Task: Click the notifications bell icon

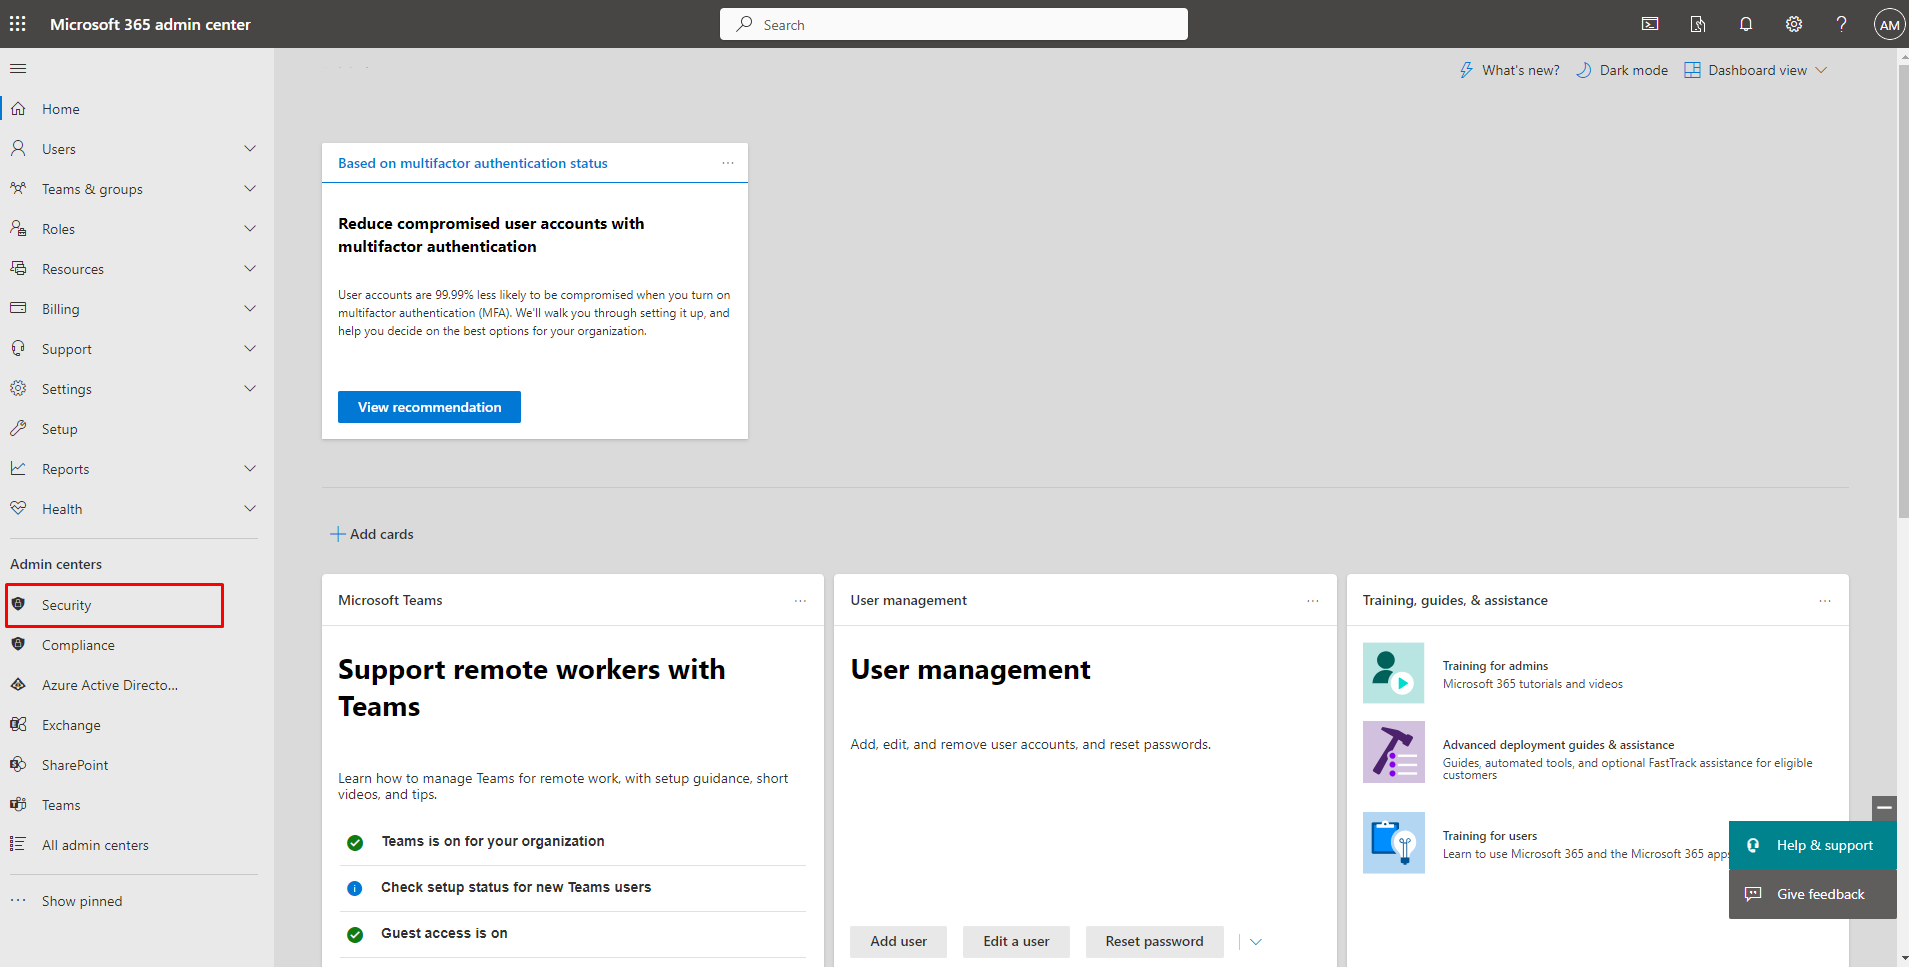Action: [x=1746, y=24]
